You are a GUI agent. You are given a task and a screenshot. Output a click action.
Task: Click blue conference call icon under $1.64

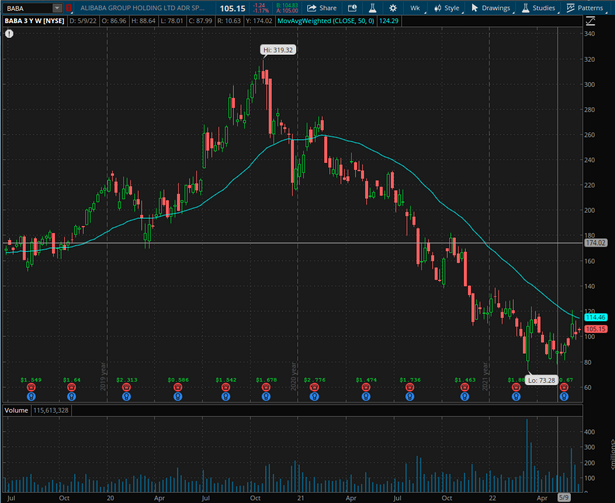[71, 397]
